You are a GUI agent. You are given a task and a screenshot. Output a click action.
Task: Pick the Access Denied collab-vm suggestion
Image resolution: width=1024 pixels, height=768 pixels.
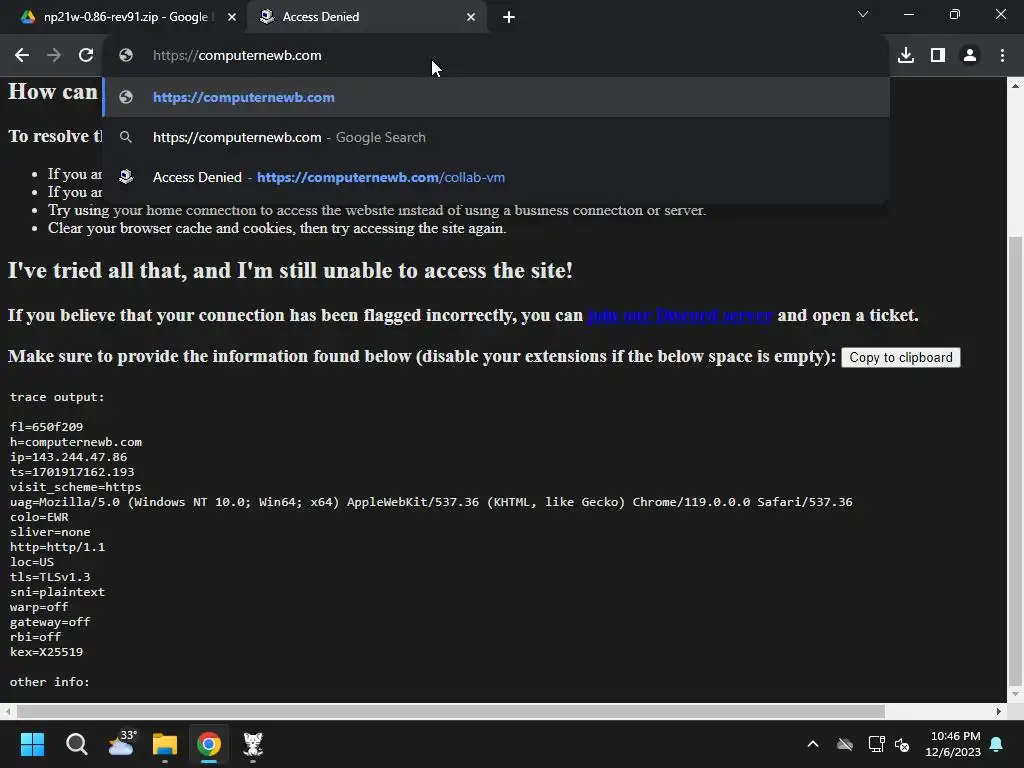(x=496, y=177)
